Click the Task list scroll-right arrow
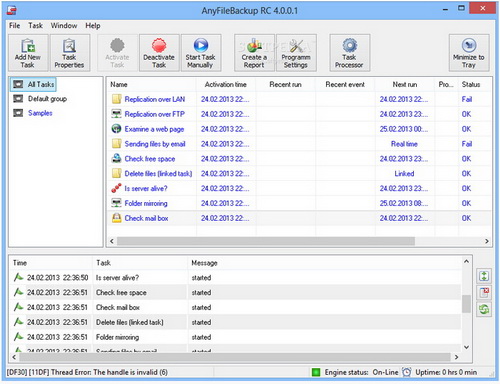This screenshot has width=500, height=384. (x=487, y=241)
